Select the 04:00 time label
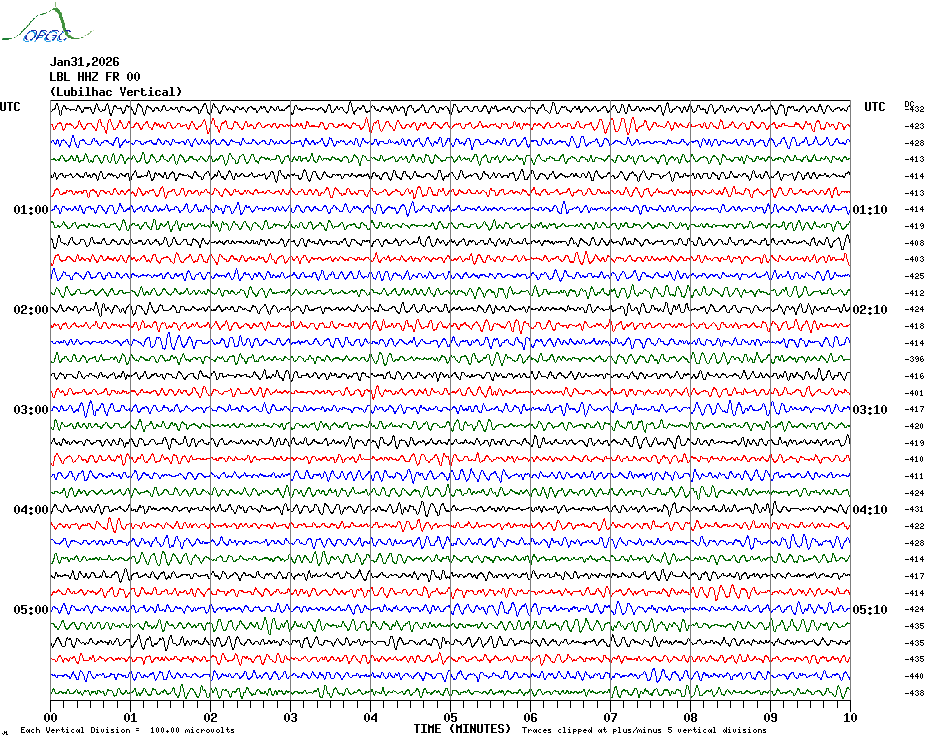The image size is (930, 744). point(31,510)
